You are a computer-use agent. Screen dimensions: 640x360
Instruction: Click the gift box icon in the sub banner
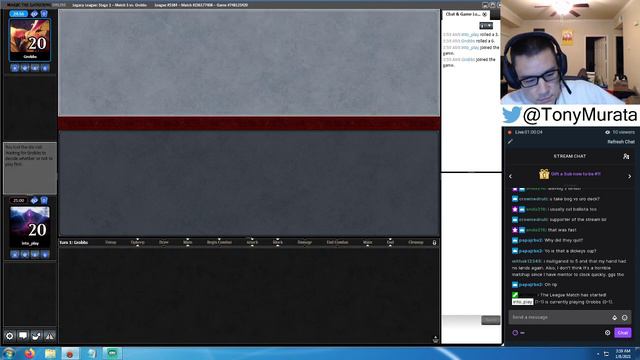click(544, 174)
